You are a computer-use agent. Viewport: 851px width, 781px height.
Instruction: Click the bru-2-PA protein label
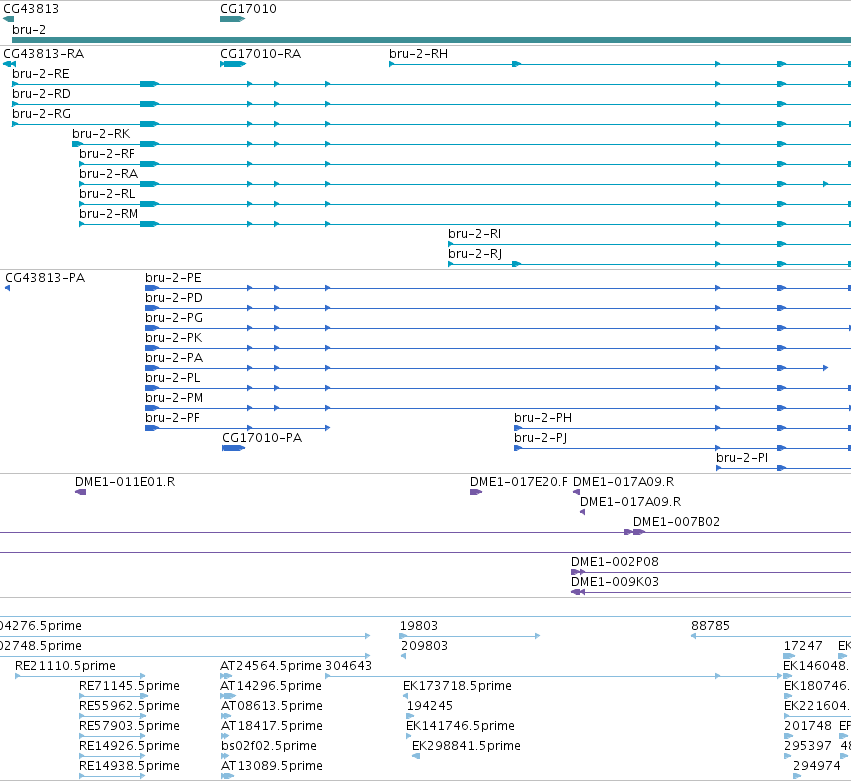tap(174, 358)
